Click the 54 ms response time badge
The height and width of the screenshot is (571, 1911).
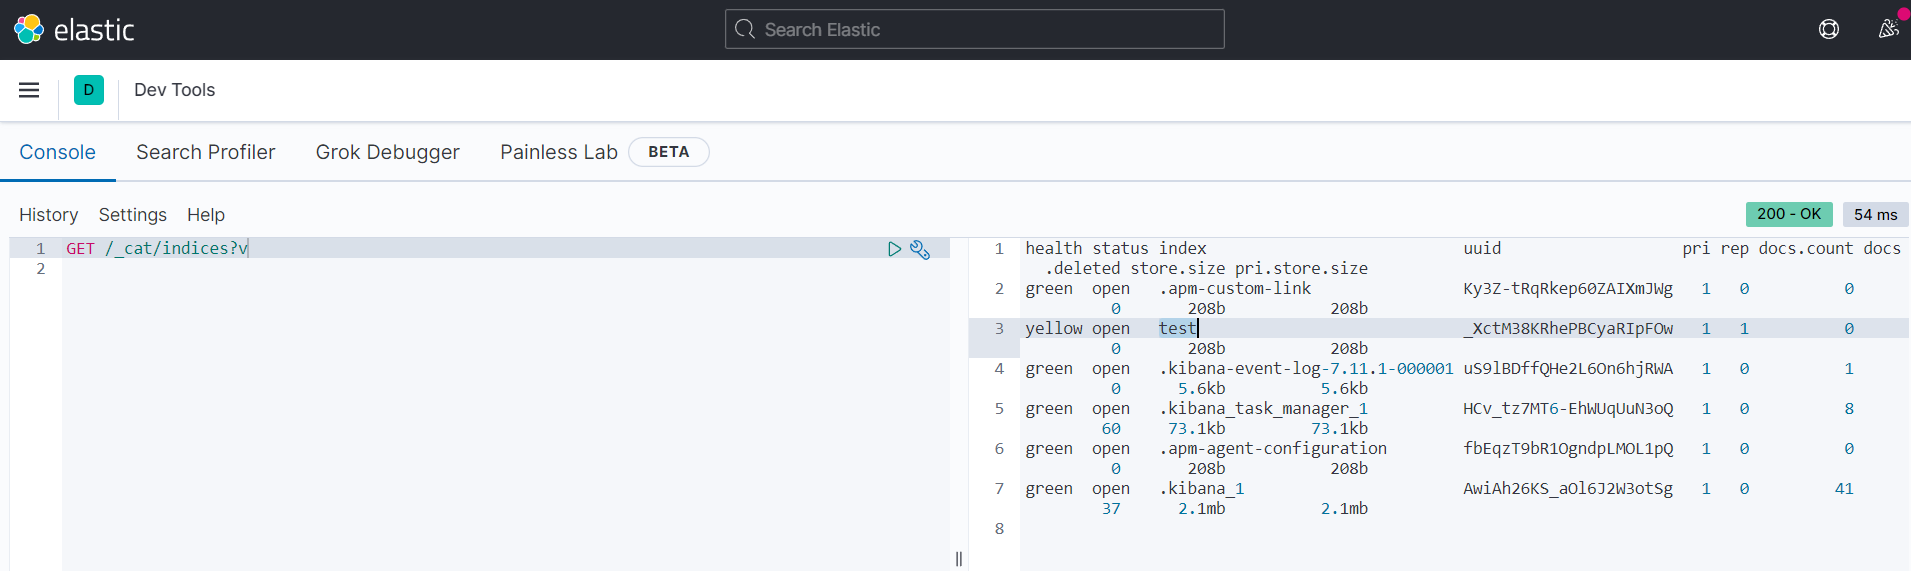tap(1875, 214)
